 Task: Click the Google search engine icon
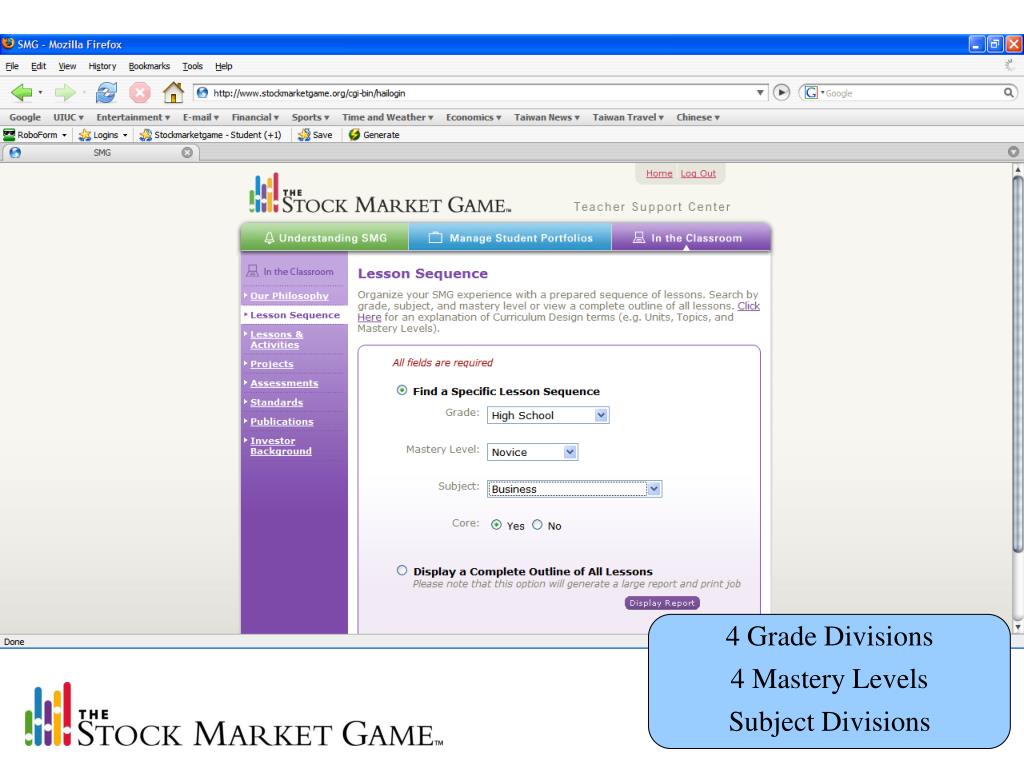click(810, 93)
